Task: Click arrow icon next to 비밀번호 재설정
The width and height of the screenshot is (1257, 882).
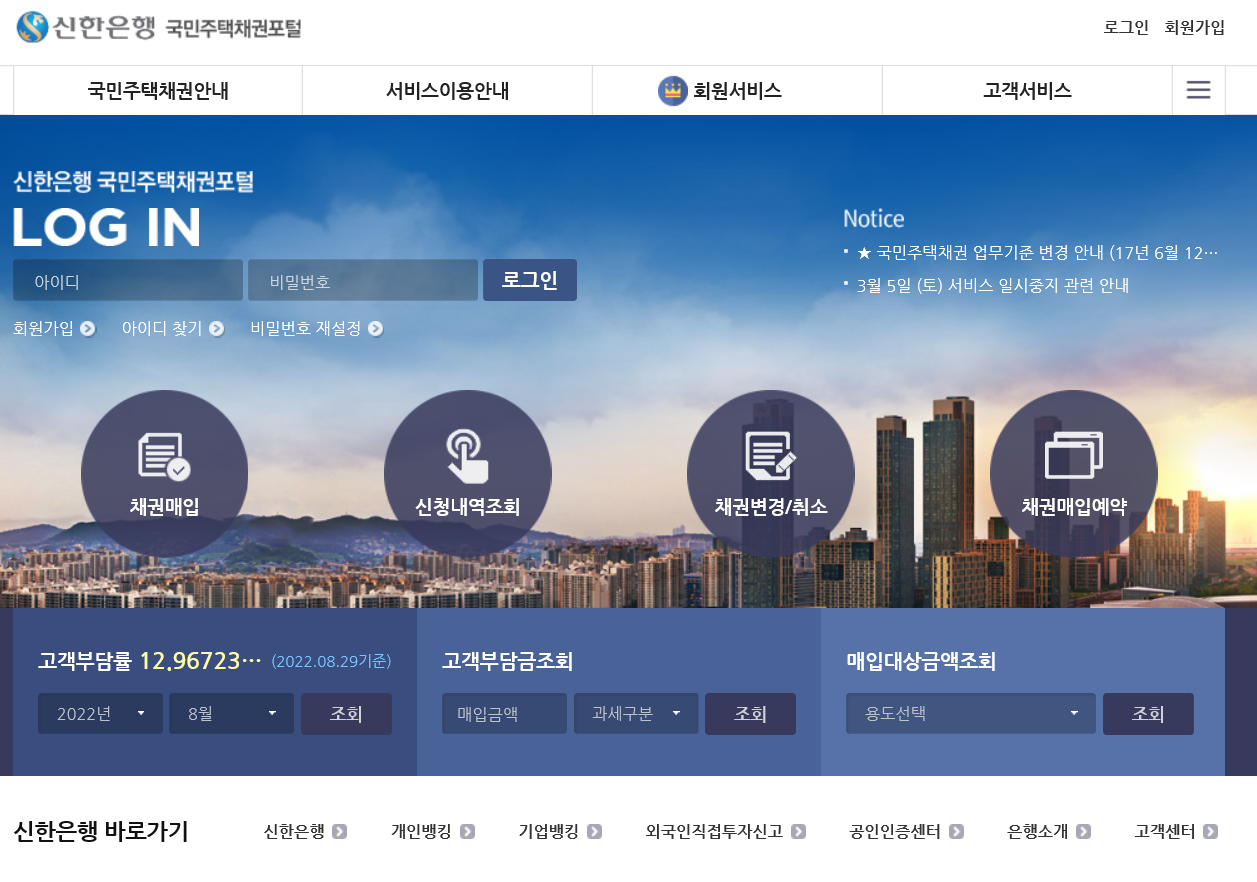Action: click(375, 329)
